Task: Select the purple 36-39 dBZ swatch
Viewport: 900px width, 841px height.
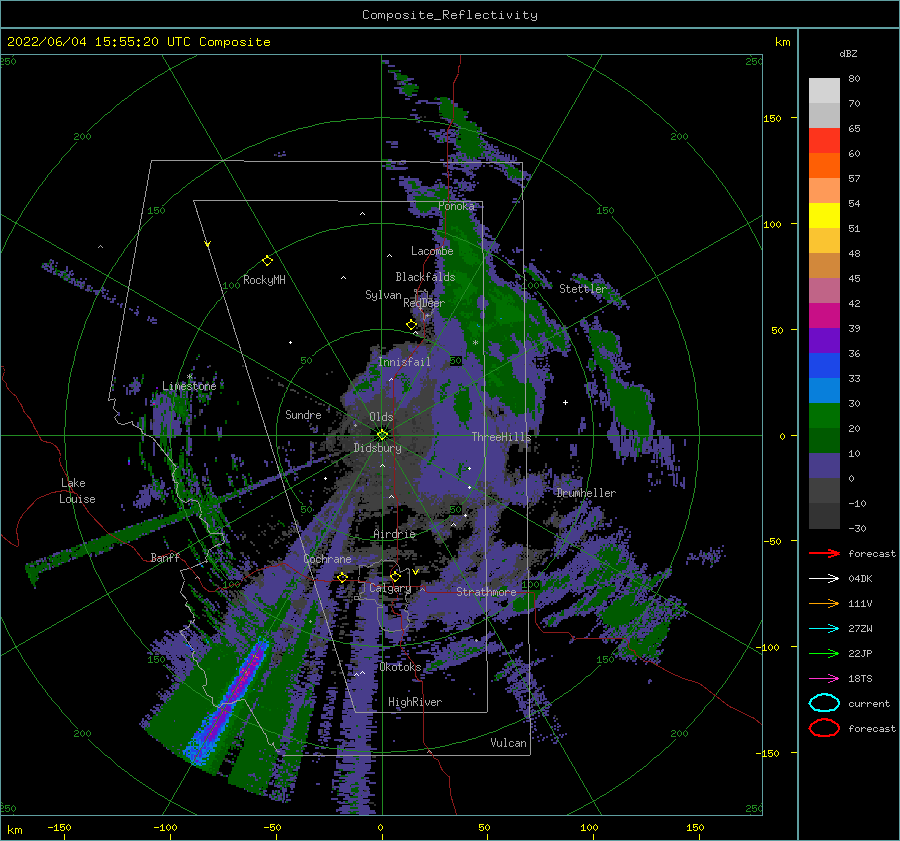Action: pos(824,341)
